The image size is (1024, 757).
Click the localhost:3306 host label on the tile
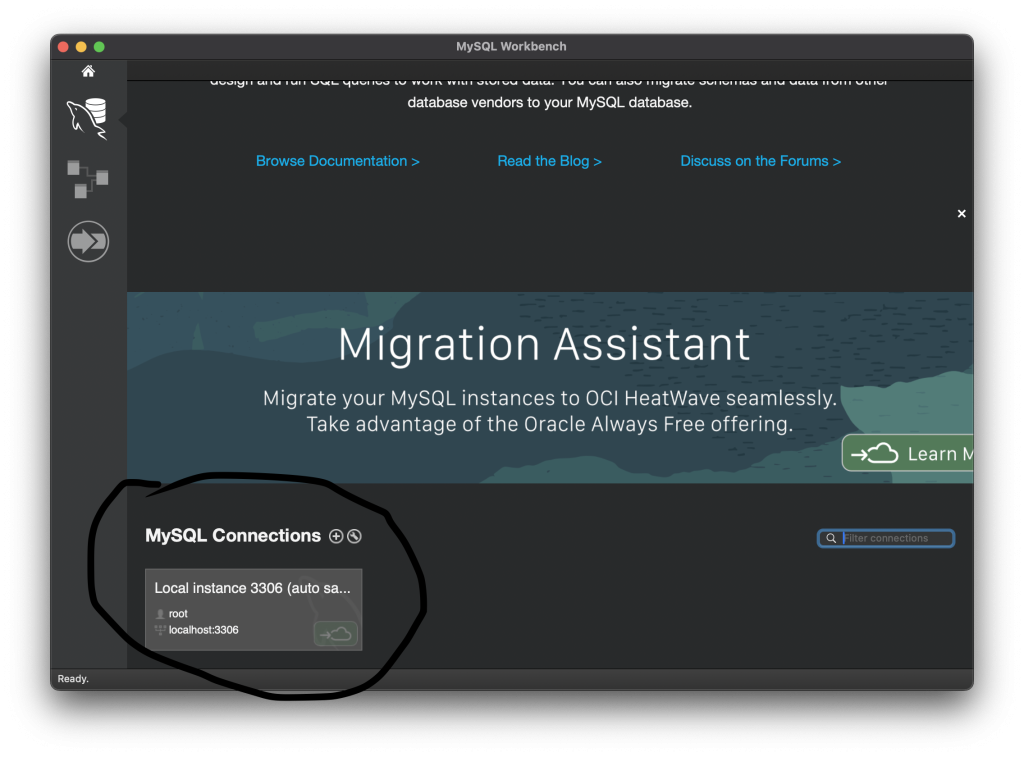203,630
